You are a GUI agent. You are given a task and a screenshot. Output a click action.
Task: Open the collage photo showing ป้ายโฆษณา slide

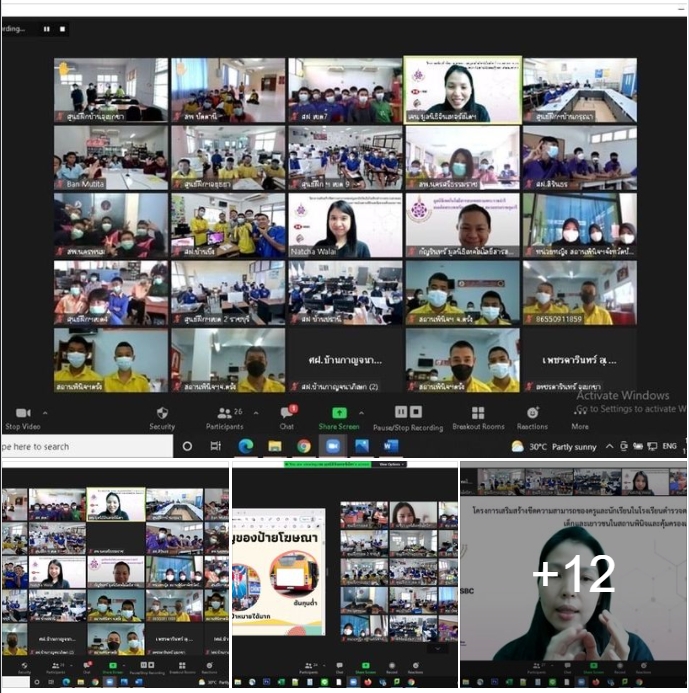coord(345,574)
